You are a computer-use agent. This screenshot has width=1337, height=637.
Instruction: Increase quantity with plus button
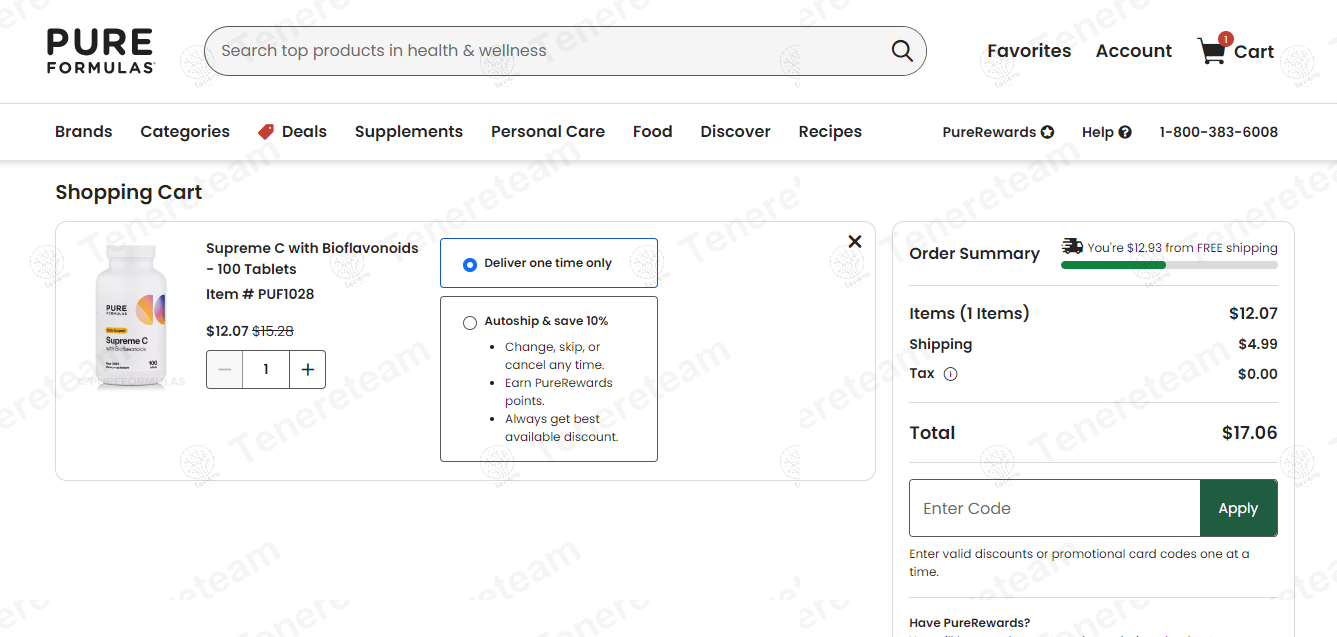coord(307,370)
